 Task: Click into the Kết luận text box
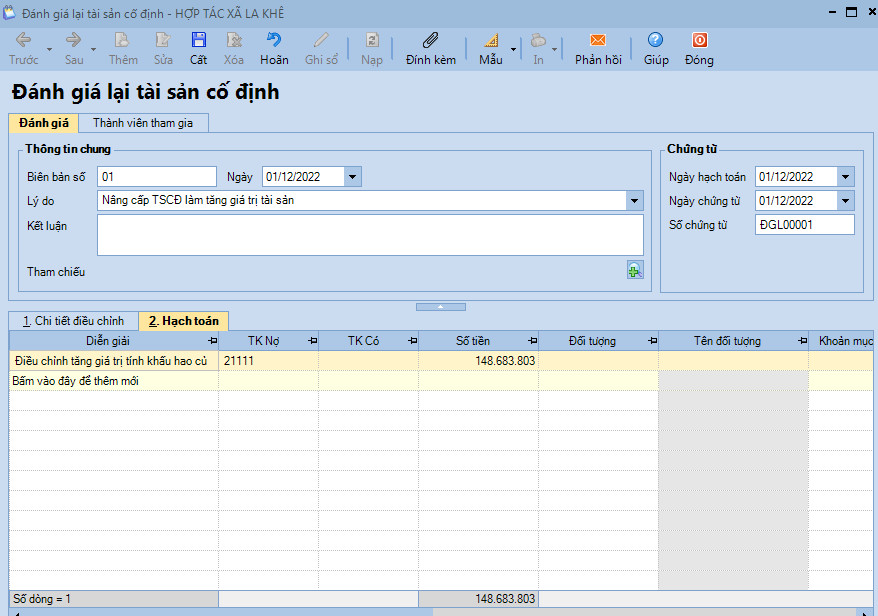(370, 235)
